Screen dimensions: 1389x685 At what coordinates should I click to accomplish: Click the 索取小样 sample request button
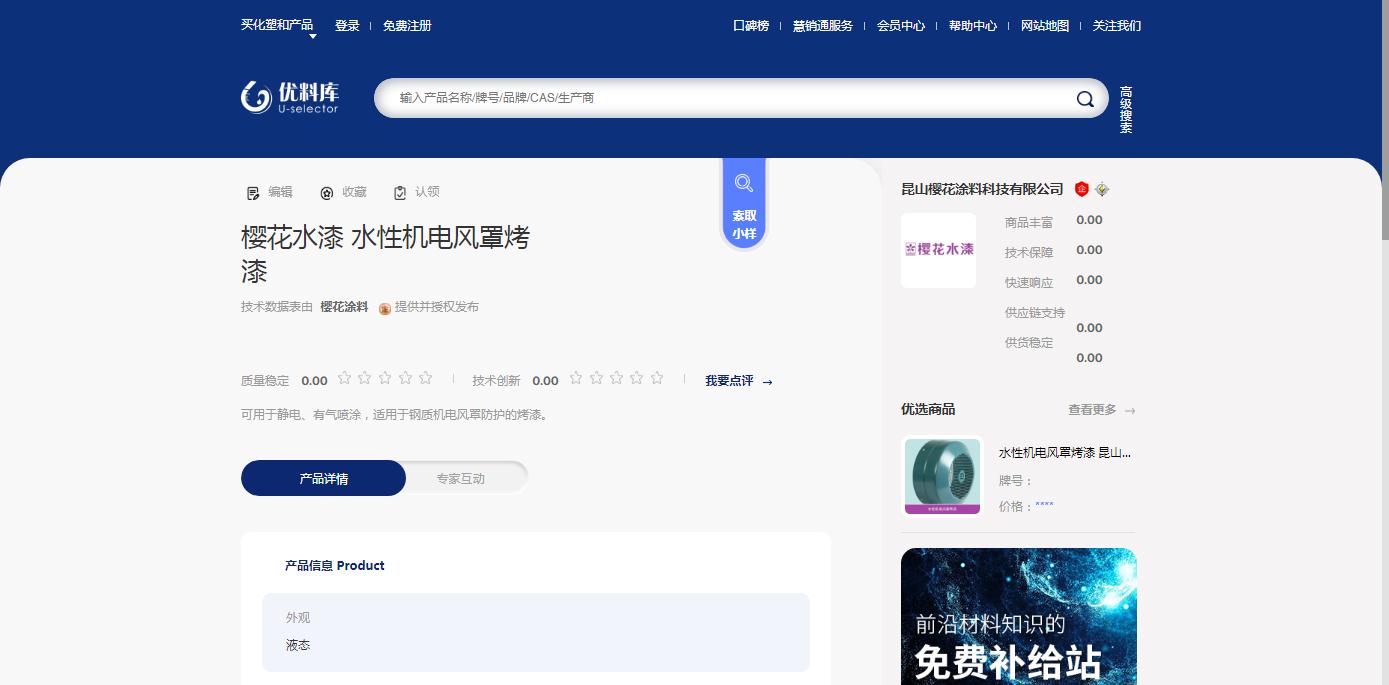click(744, 205)
